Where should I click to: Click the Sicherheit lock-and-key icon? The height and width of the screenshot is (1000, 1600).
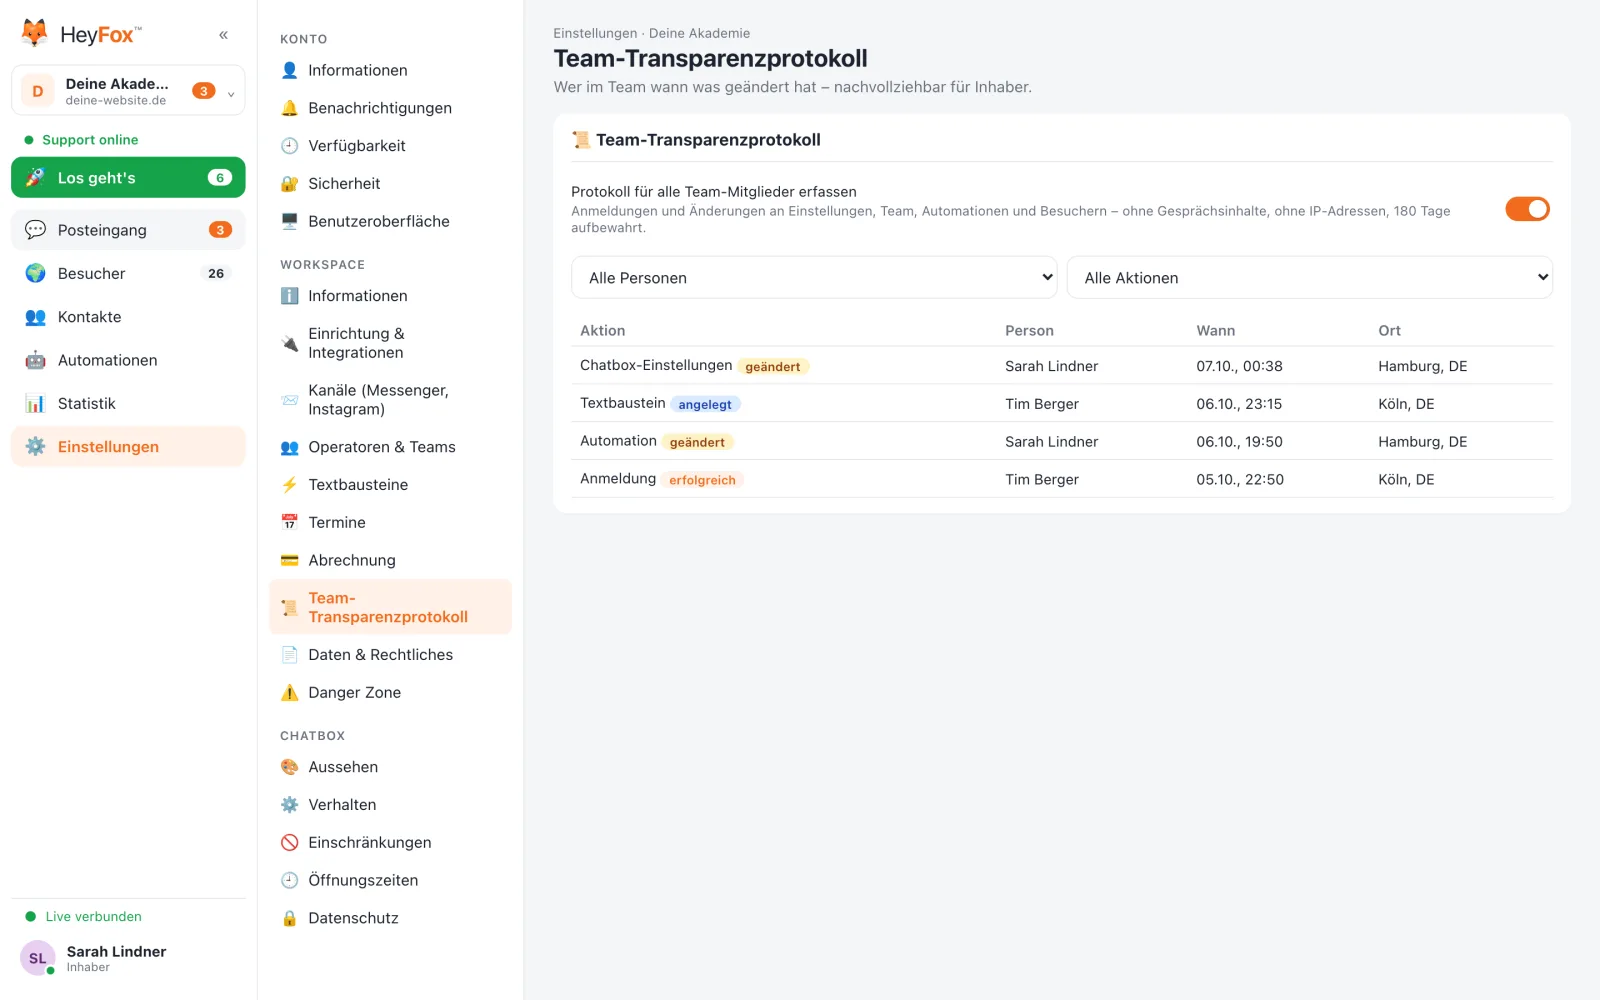pos(289,184)
